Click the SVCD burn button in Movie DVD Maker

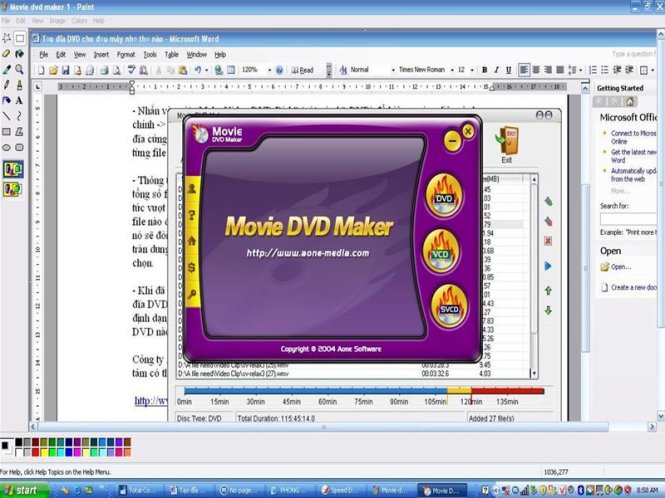click(x=449, y=307)
